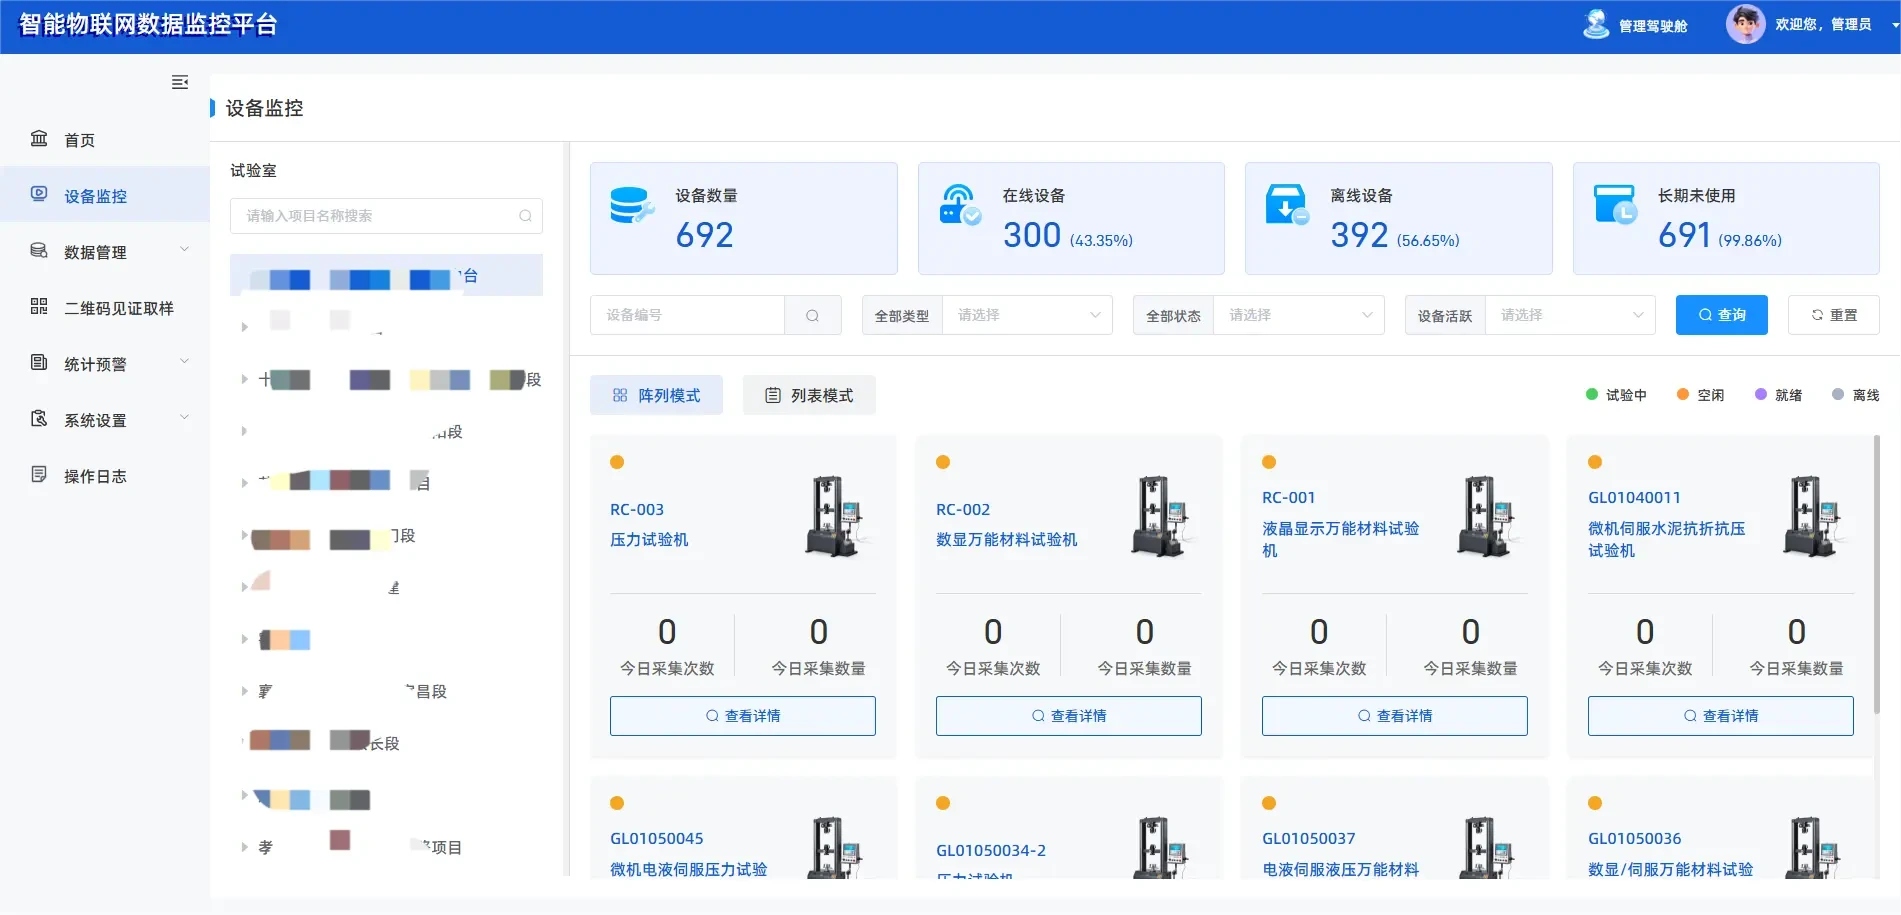Viewport: 1901px width, 915px height.
Task: Click the search button next to 设备编号
Action: pos(813,315)
